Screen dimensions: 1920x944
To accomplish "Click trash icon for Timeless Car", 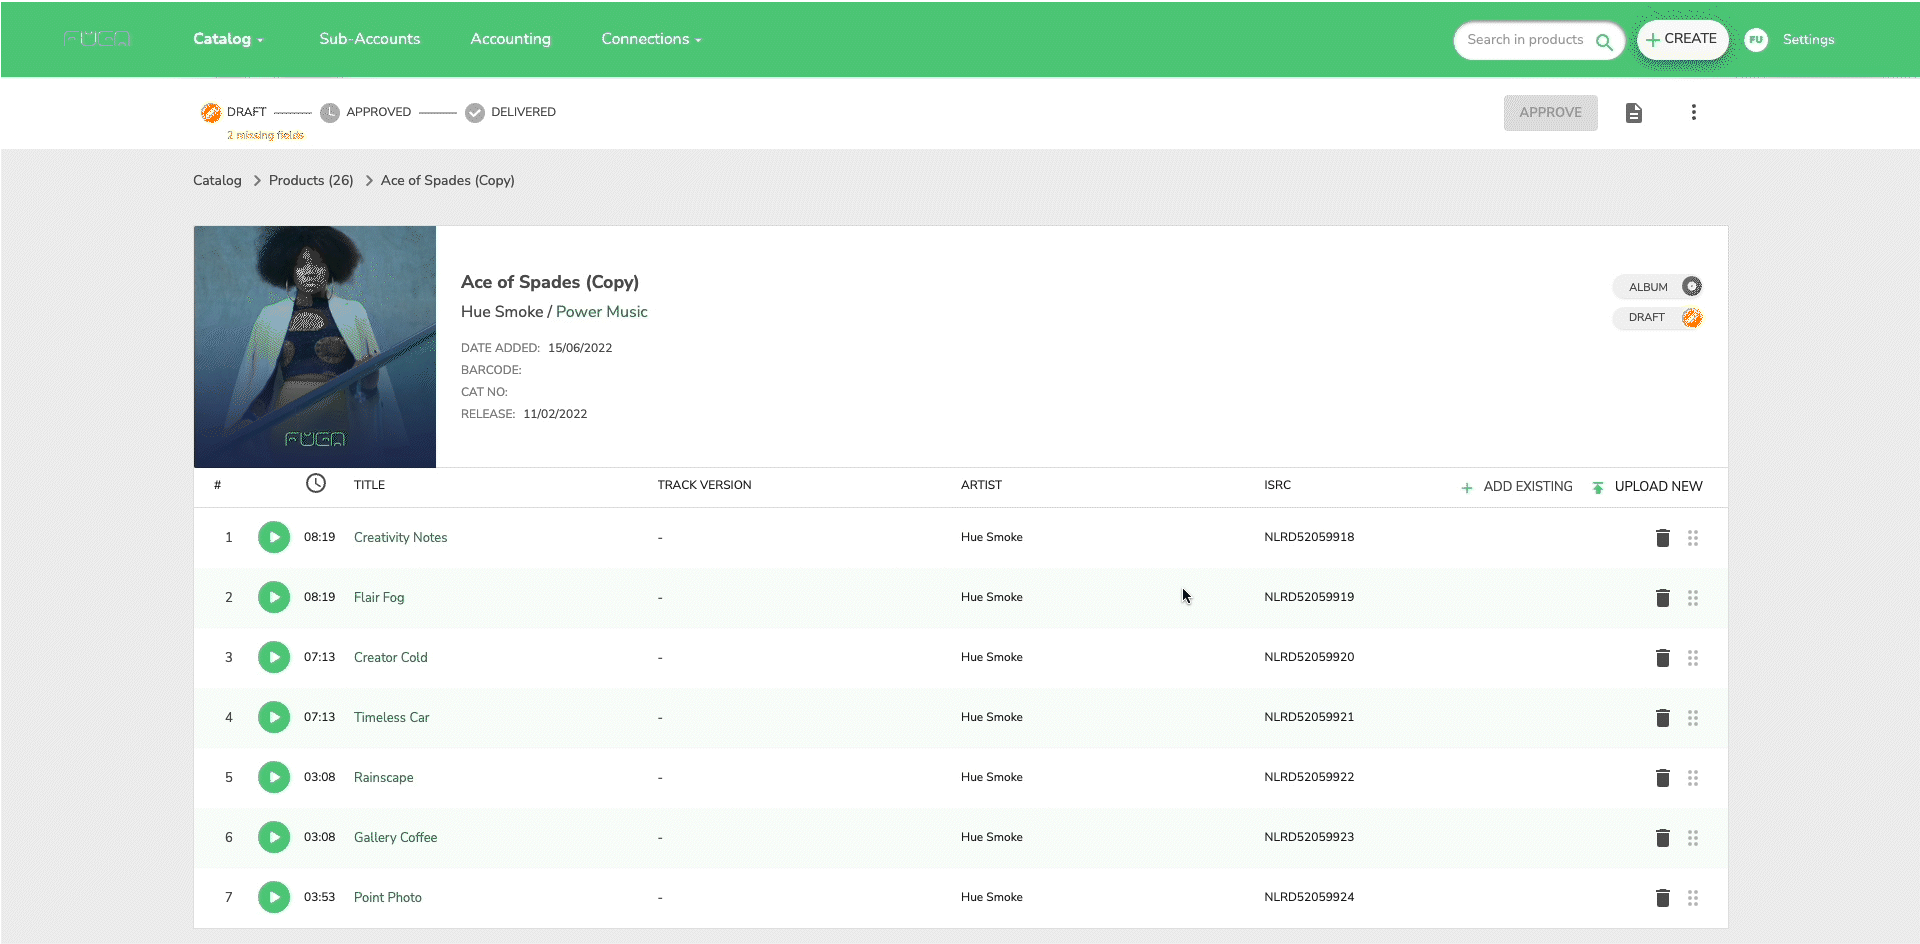I will click(x=1663, y=718).
